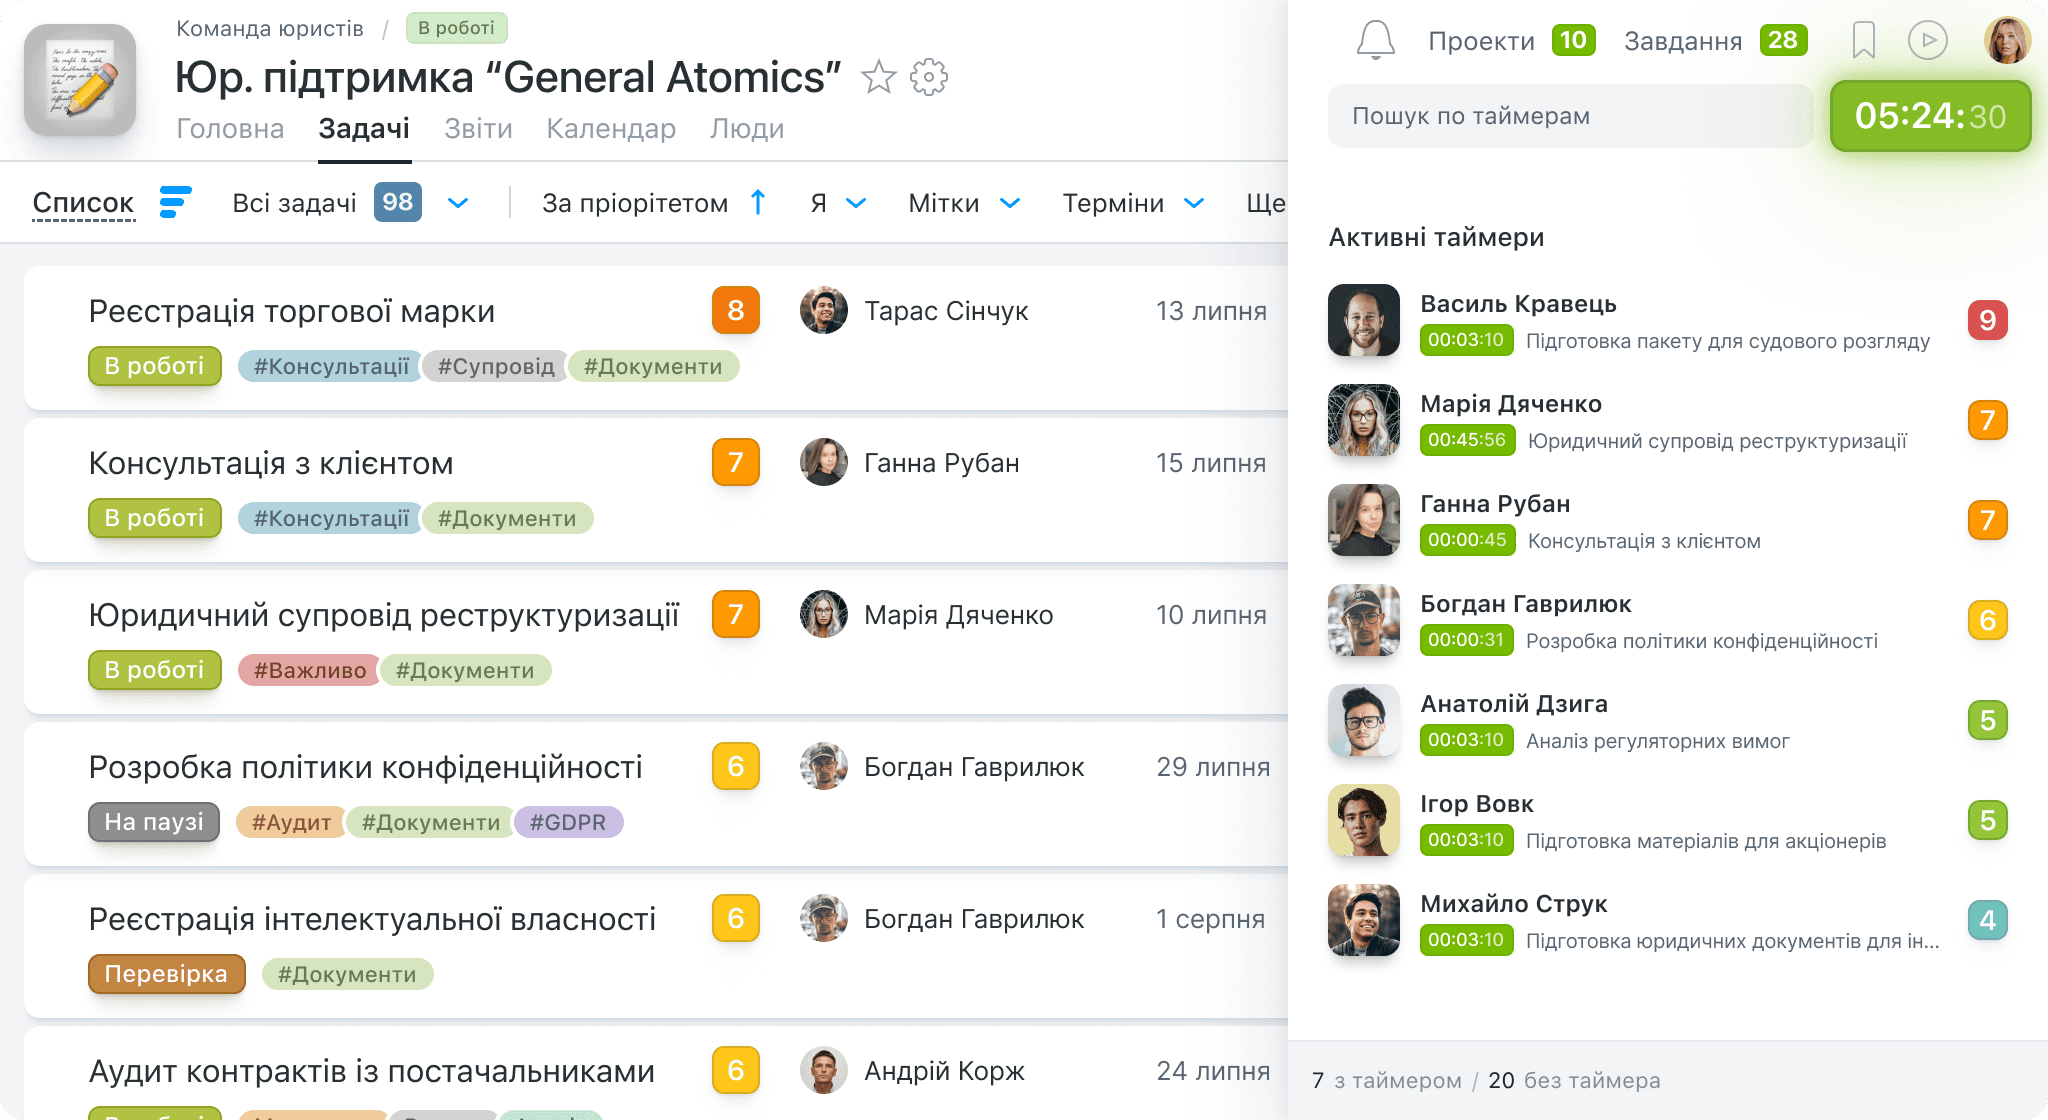
Task: Toggle priority sort direction arrow
Action: (x=758, y=202)
